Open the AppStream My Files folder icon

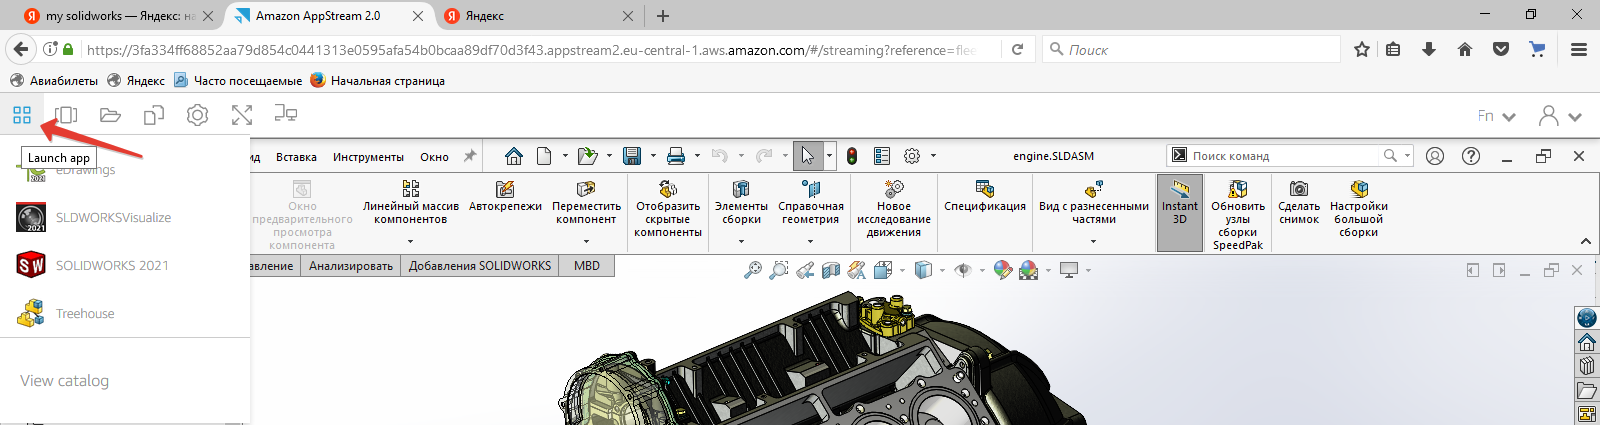pos(110,115)
